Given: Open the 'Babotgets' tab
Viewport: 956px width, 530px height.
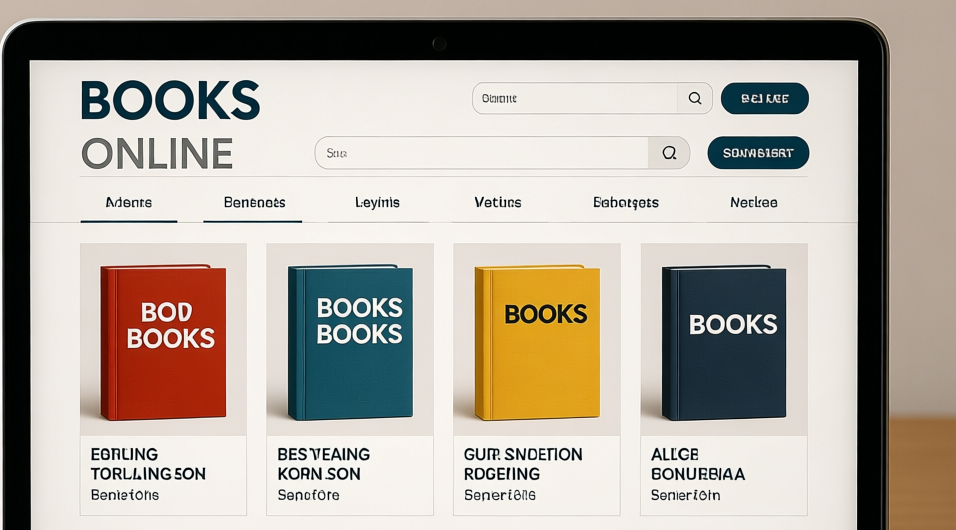Looking at the screenshot, I should coord(626,202).
